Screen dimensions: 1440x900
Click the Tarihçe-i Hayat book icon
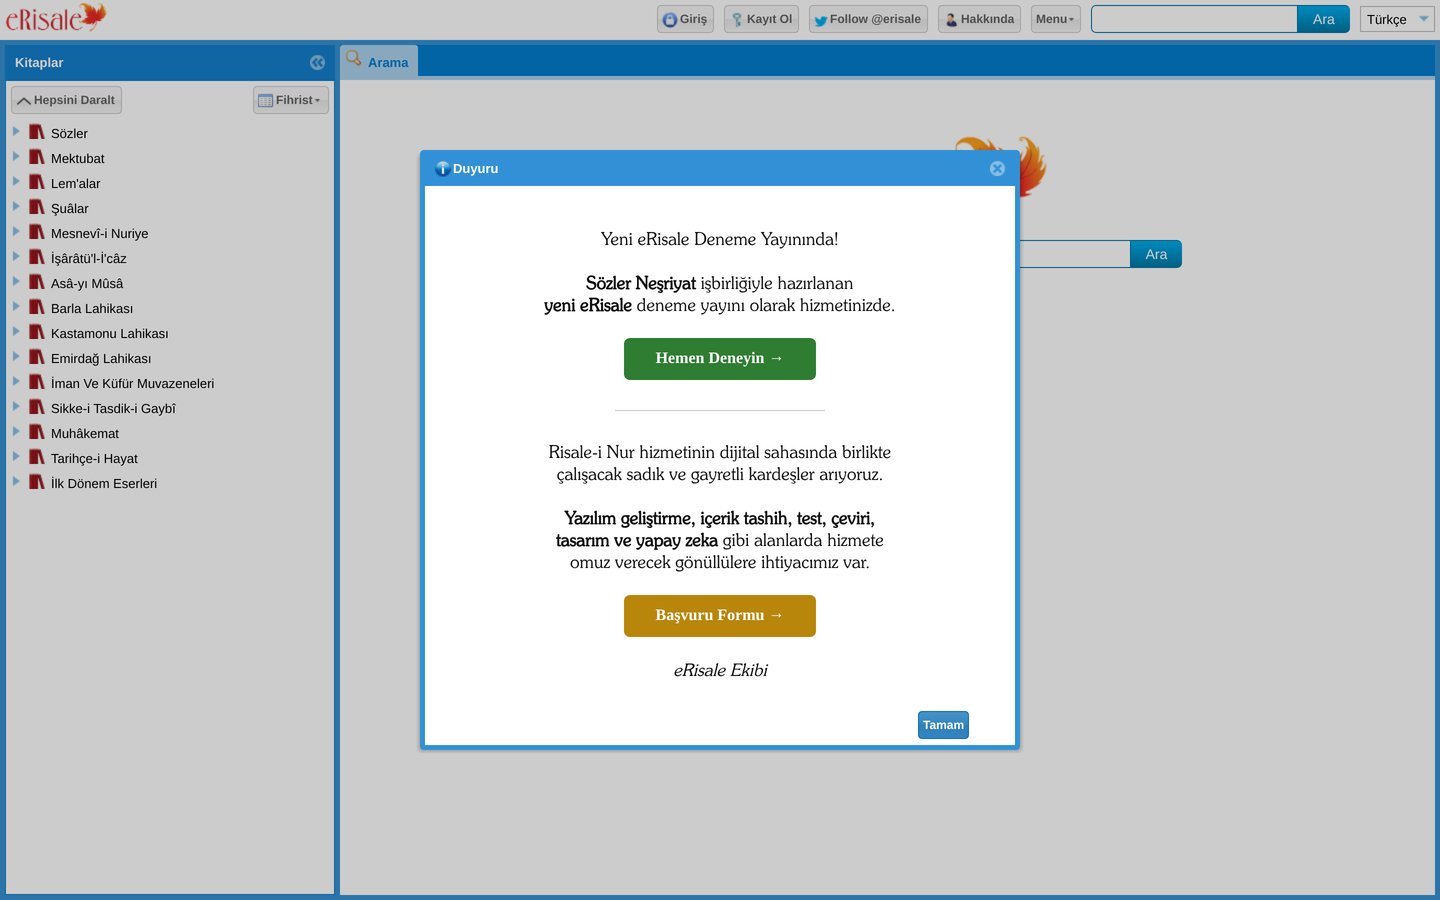point(37,457)
